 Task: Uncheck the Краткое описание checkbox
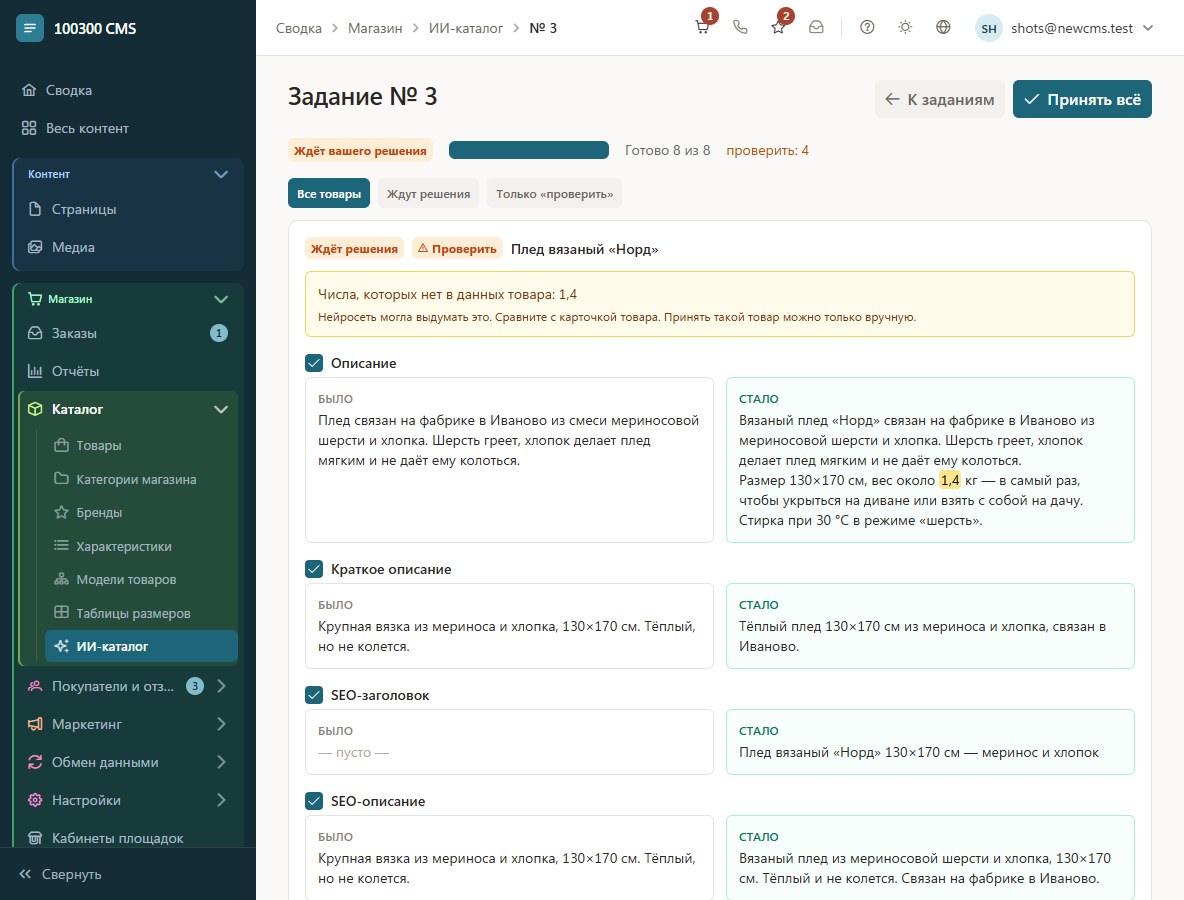tap(314, 569)
